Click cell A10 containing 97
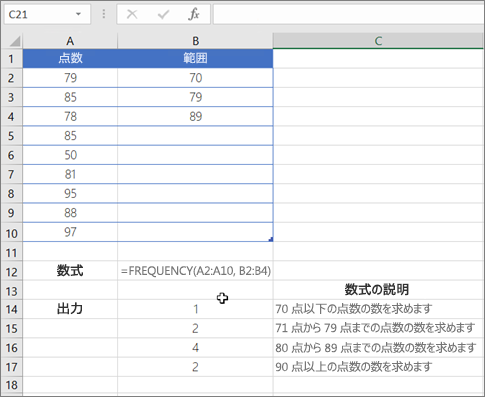The width and height of the screenshot is (485, 397). pyautogui.click(x=70, y=232)
